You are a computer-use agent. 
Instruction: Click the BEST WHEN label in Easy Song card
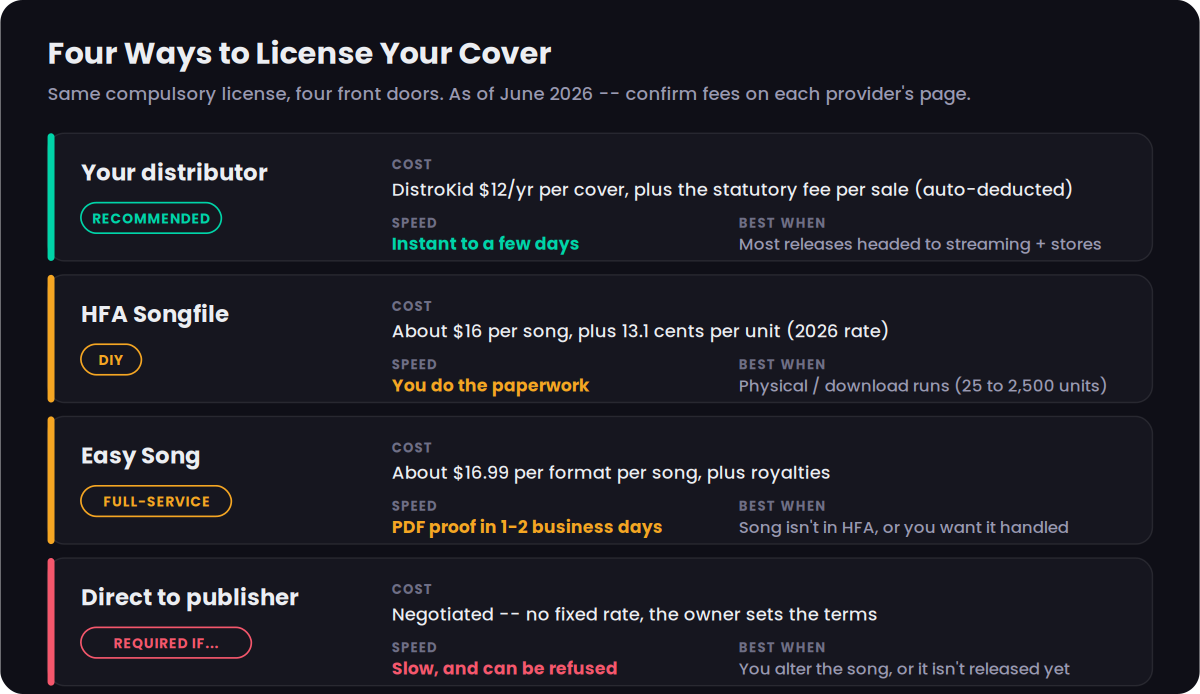point(782,506)
